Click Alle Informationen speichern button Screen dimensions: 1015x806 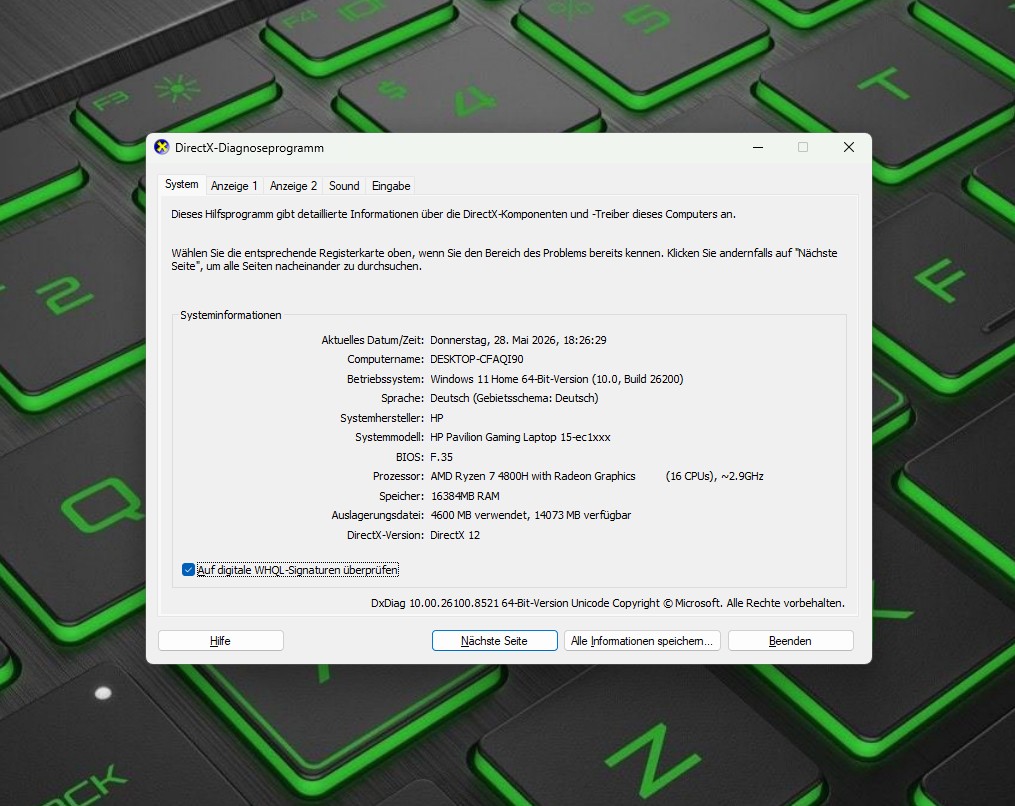[x=642, y=641]
